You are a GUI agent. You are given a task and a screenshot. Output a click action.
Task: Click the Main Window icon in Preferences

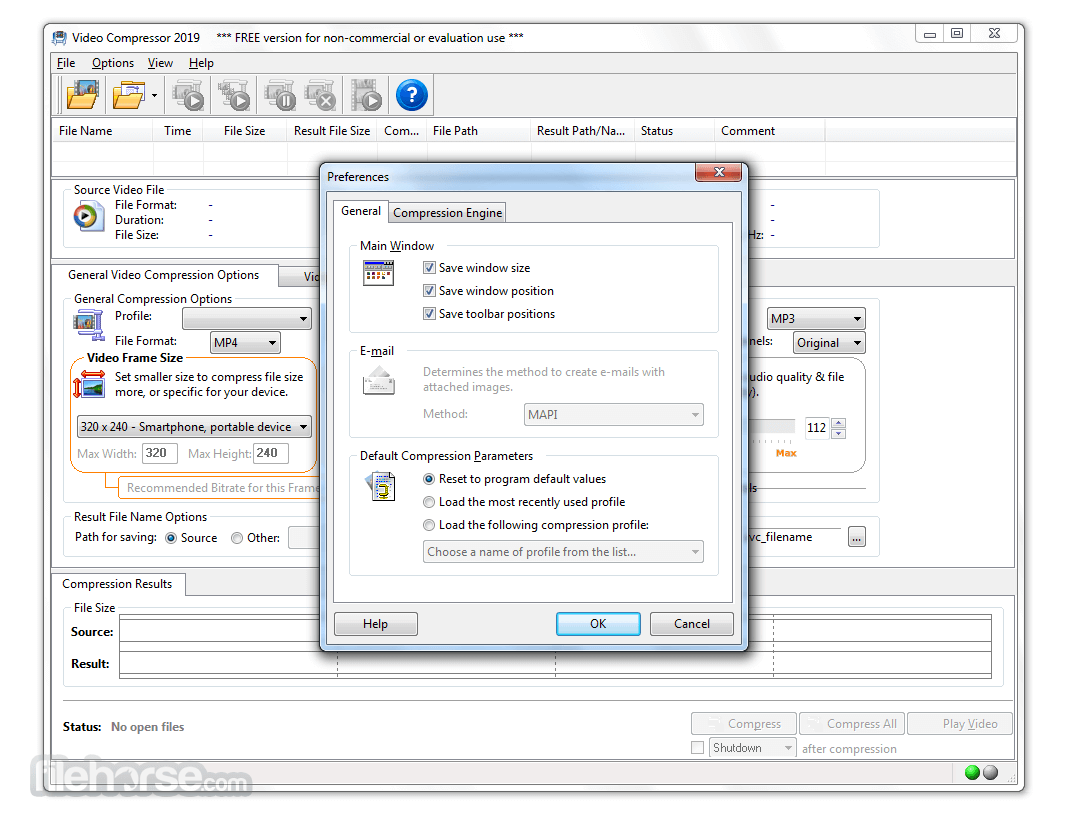click(x=378, y=273)
